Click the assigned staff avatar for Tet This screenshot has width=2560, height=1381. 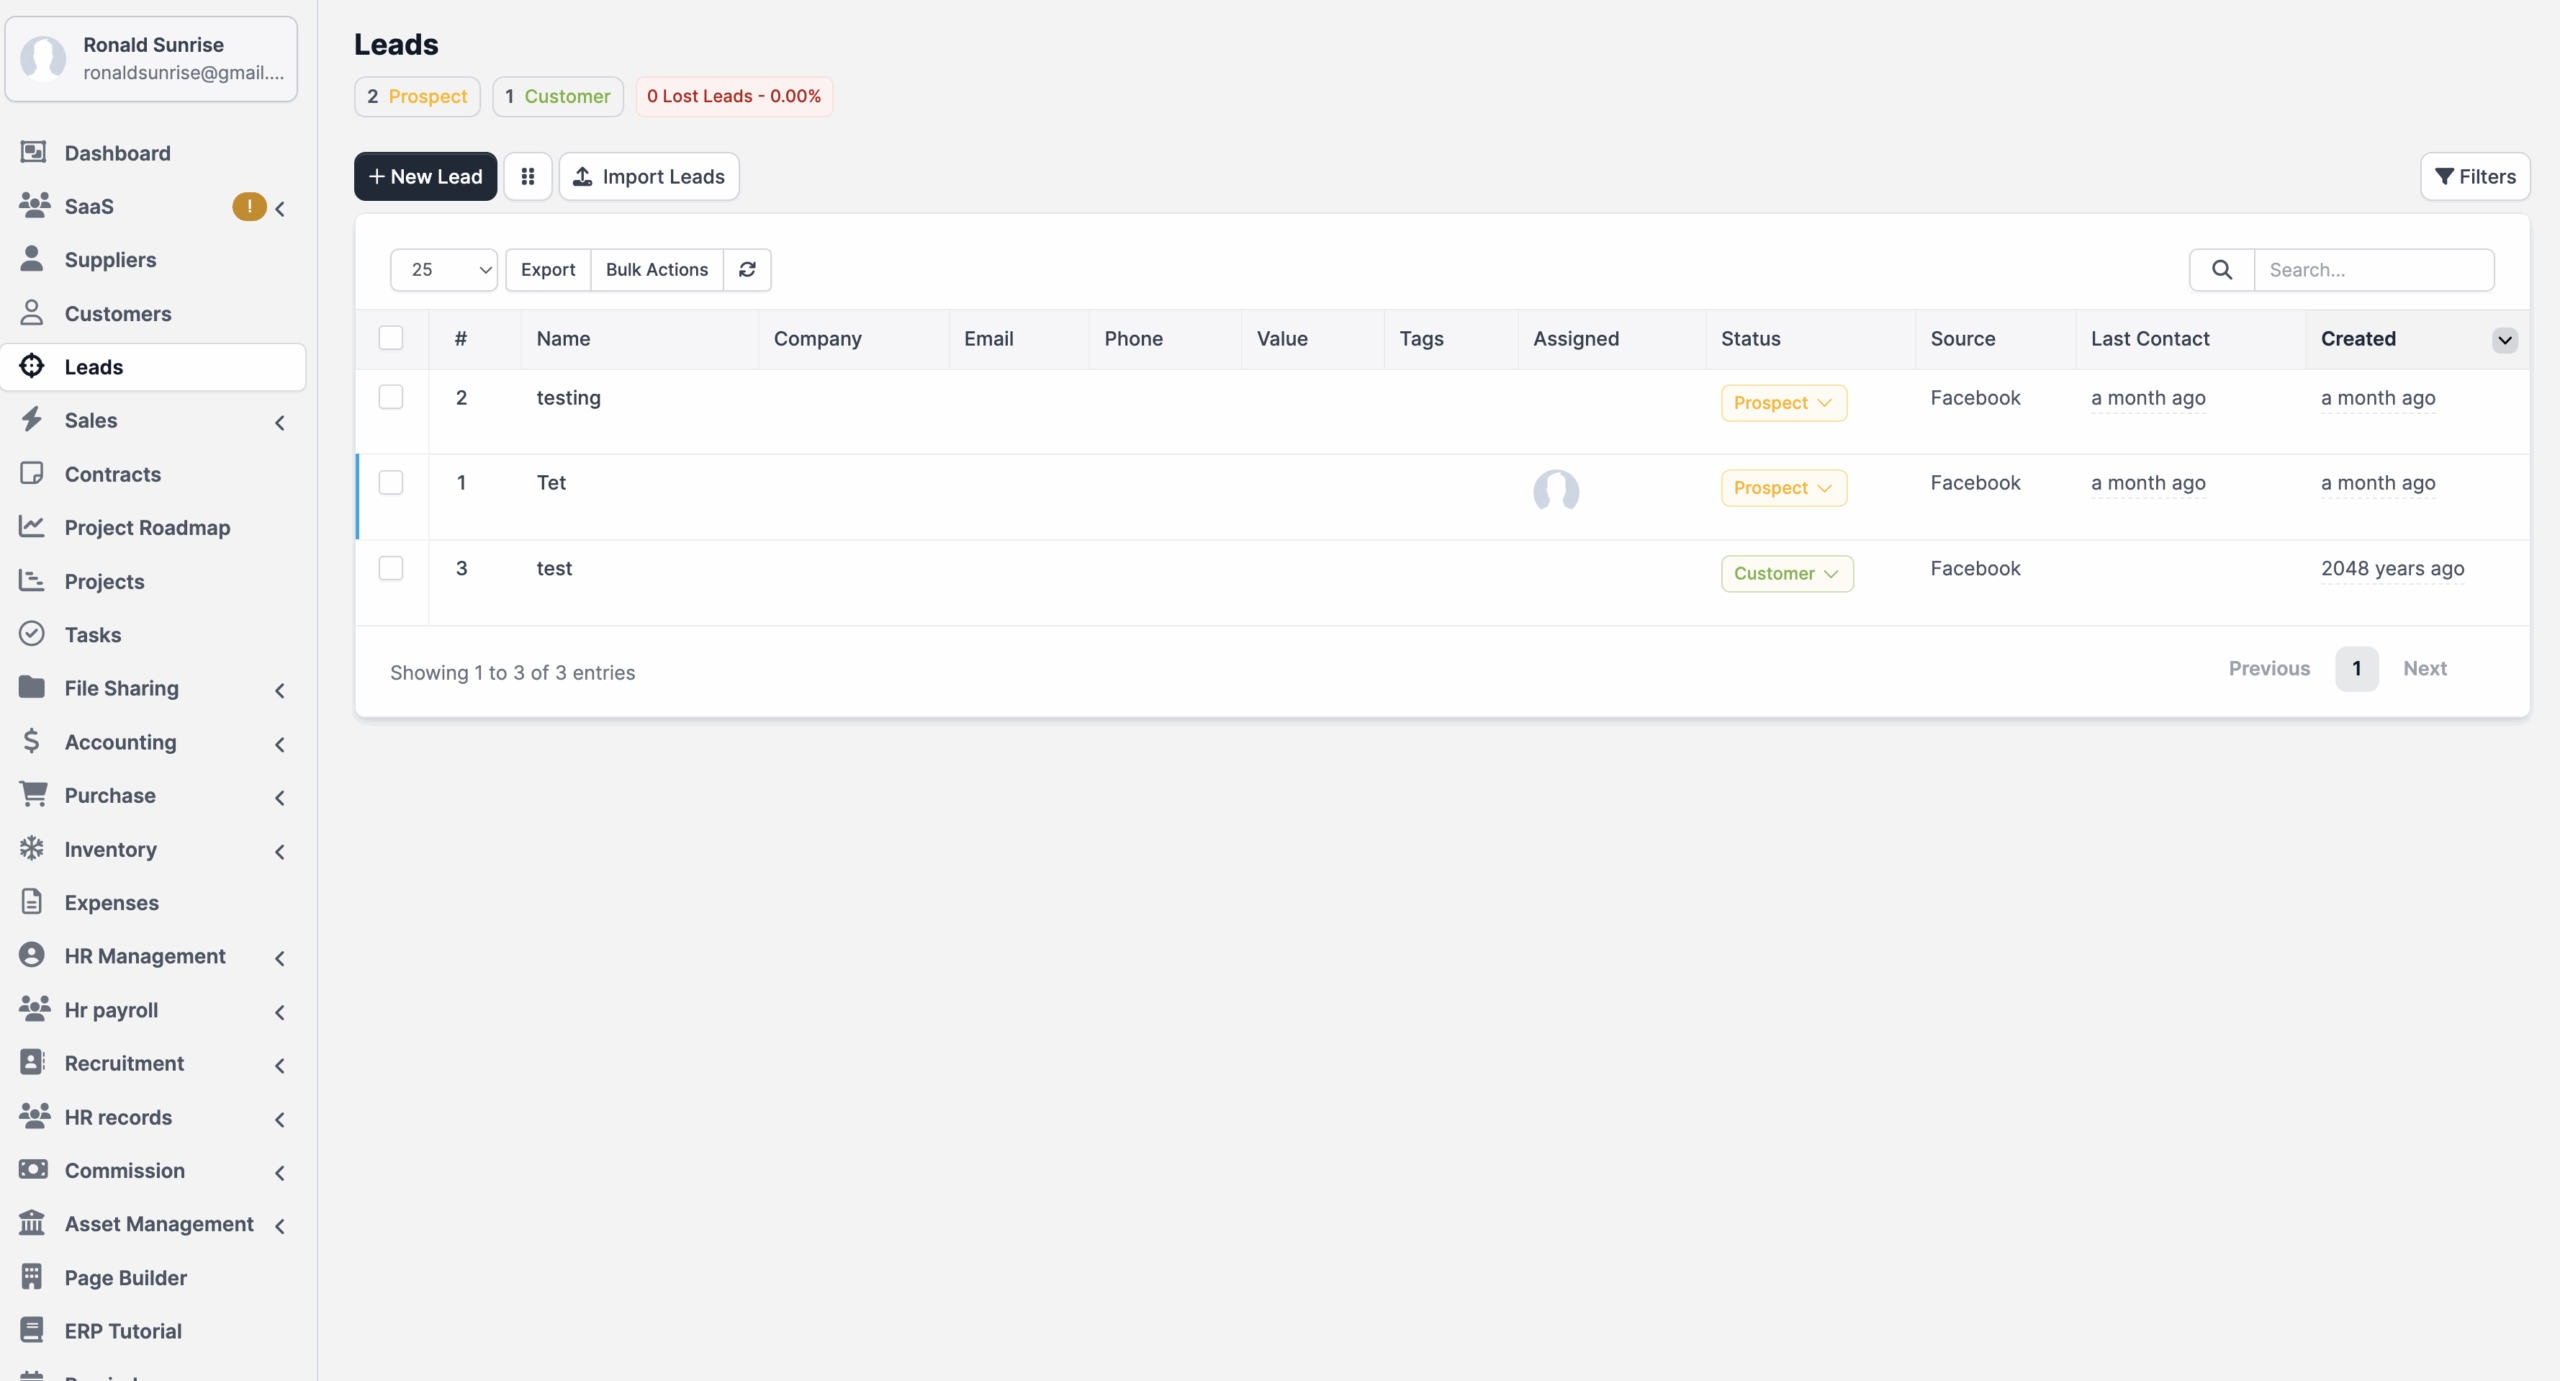pyautogui.click(x=1555, y=491)
